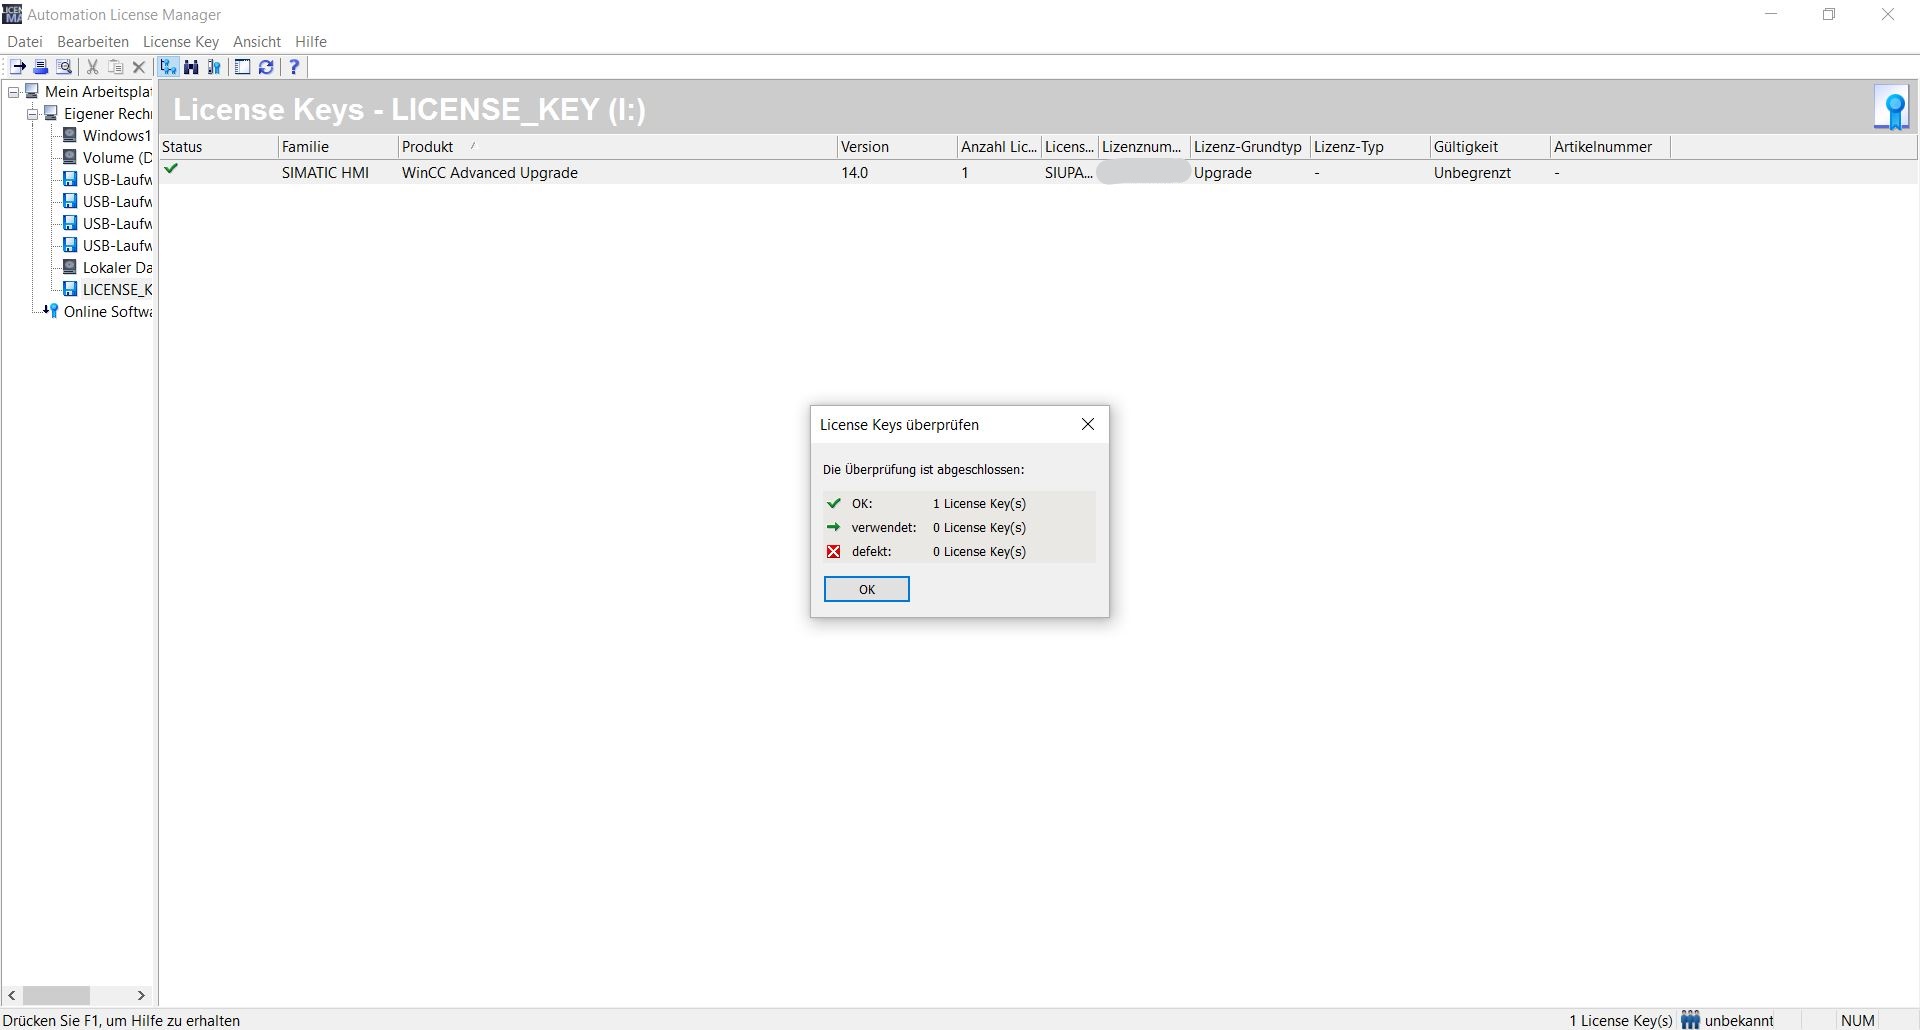Click the 1 License Key(s) status bar entry
Image resolution: width=1920 pixels, height=1030 pixels.
click(x=1621, y=1021)
